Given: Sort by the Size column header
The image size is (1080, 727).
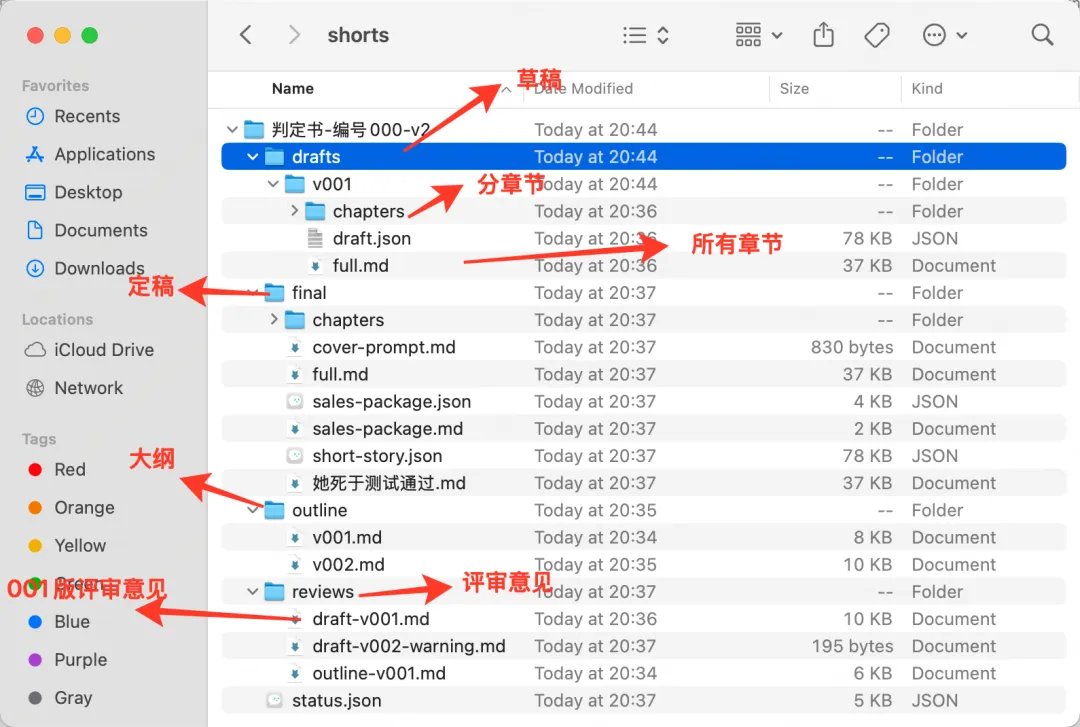Looking at the screenshot, I should click(x=794, y=89).
